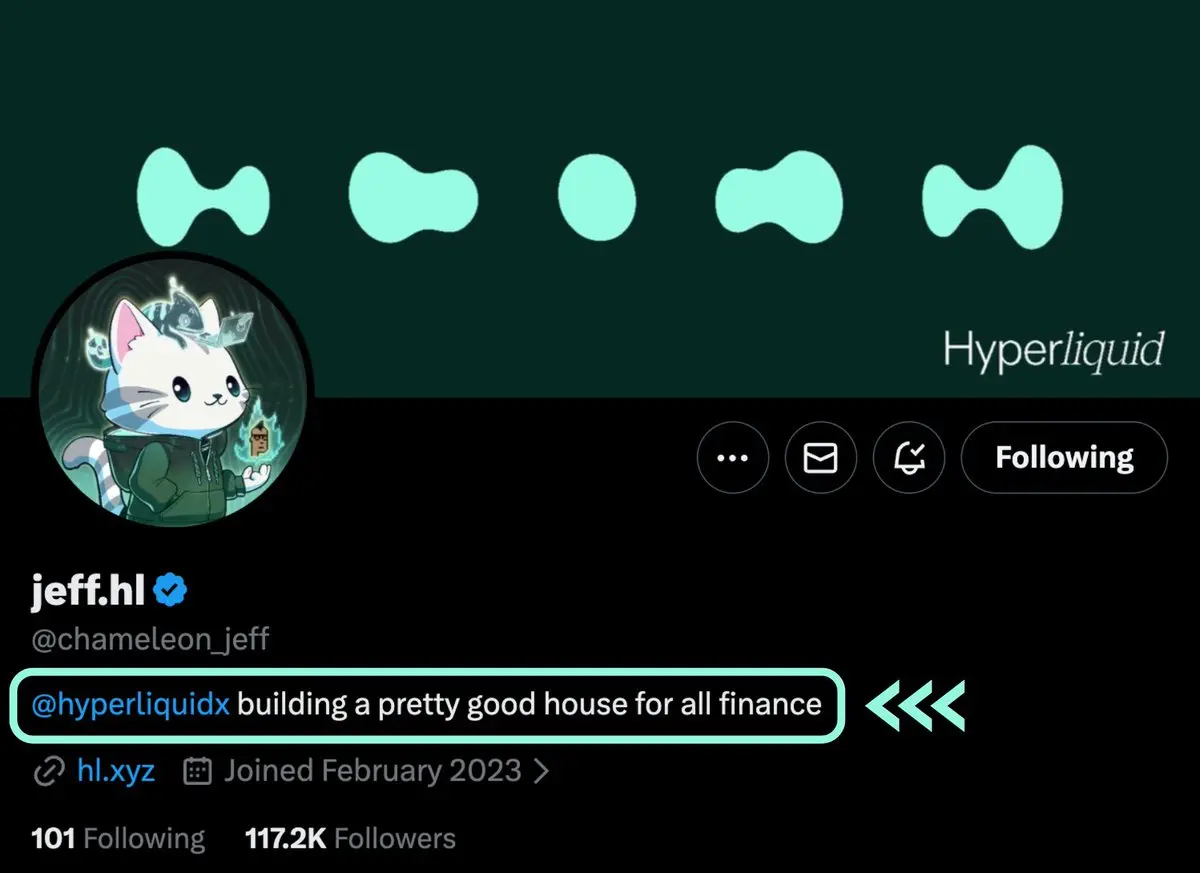Viewport: 1200px width, 873px height.
Task: Click the triple-arrow graphic beside bio
Action: tap(916, 704)
